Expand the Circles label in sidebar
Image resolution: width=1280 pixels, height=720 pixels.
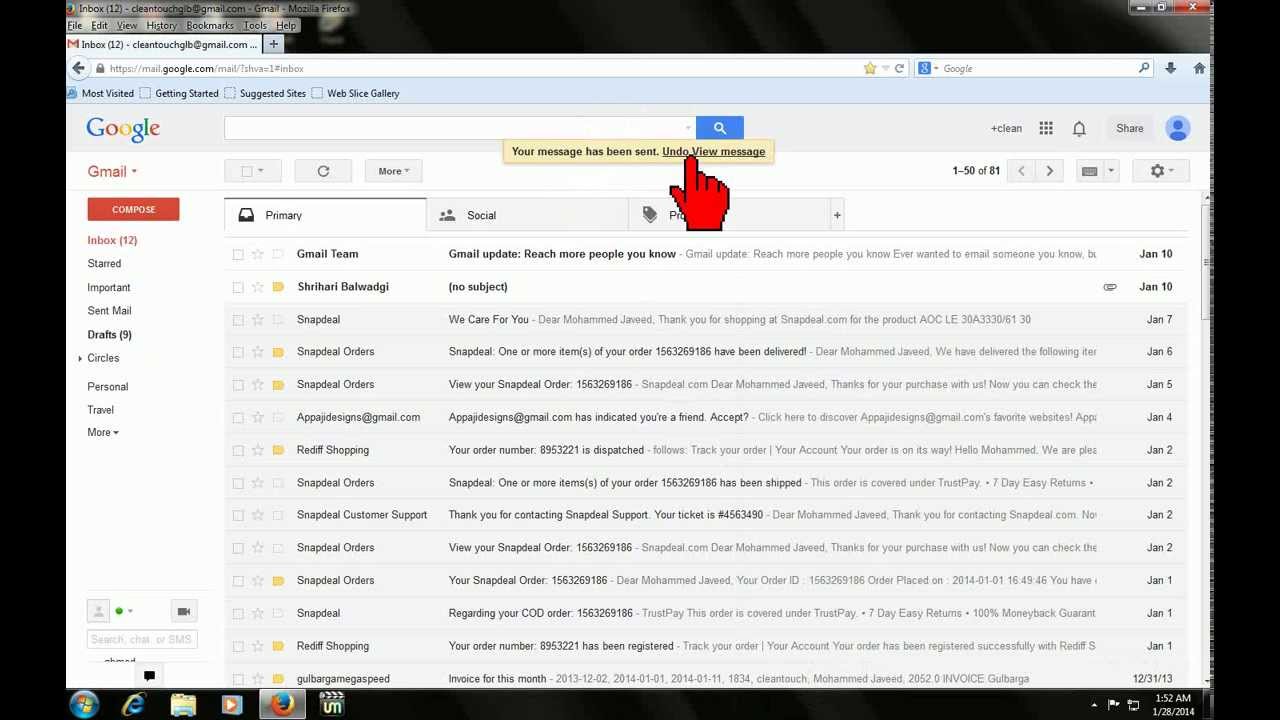80,358
